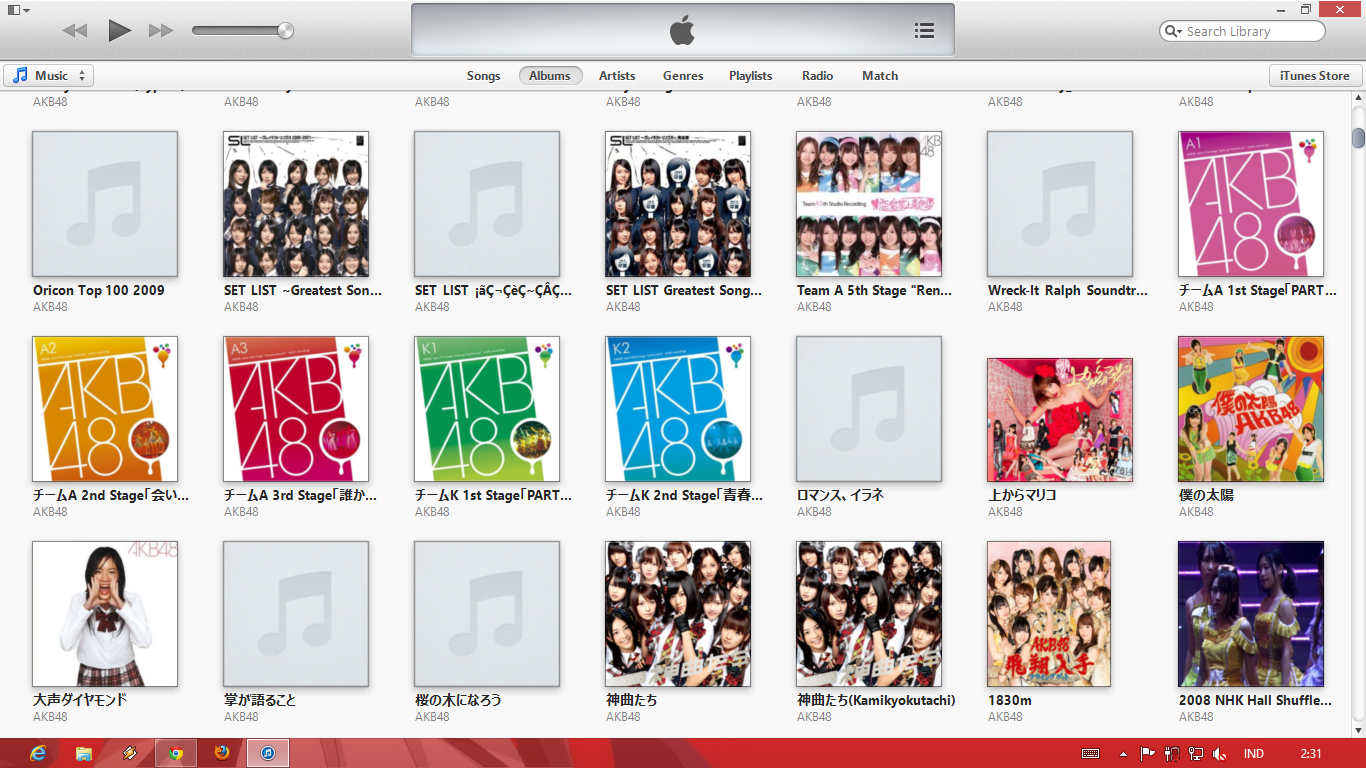Click AKB48 artist under Oricon Top 100 2009
The image size is (1366, 768).
tap(50, 307)
